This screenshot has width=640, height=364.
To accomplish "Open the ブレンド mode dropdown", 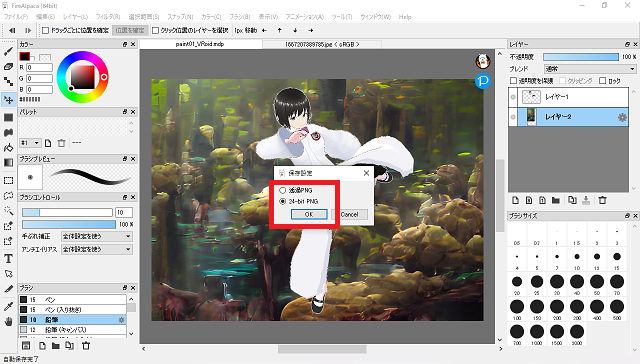I will (x=590, y=69).
